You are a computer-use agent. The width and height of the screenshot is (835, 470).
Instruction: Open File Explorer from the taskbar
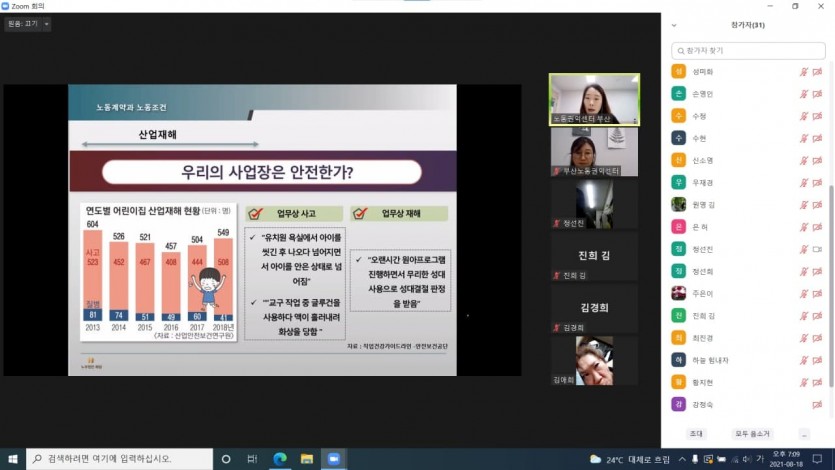point(307,459)
